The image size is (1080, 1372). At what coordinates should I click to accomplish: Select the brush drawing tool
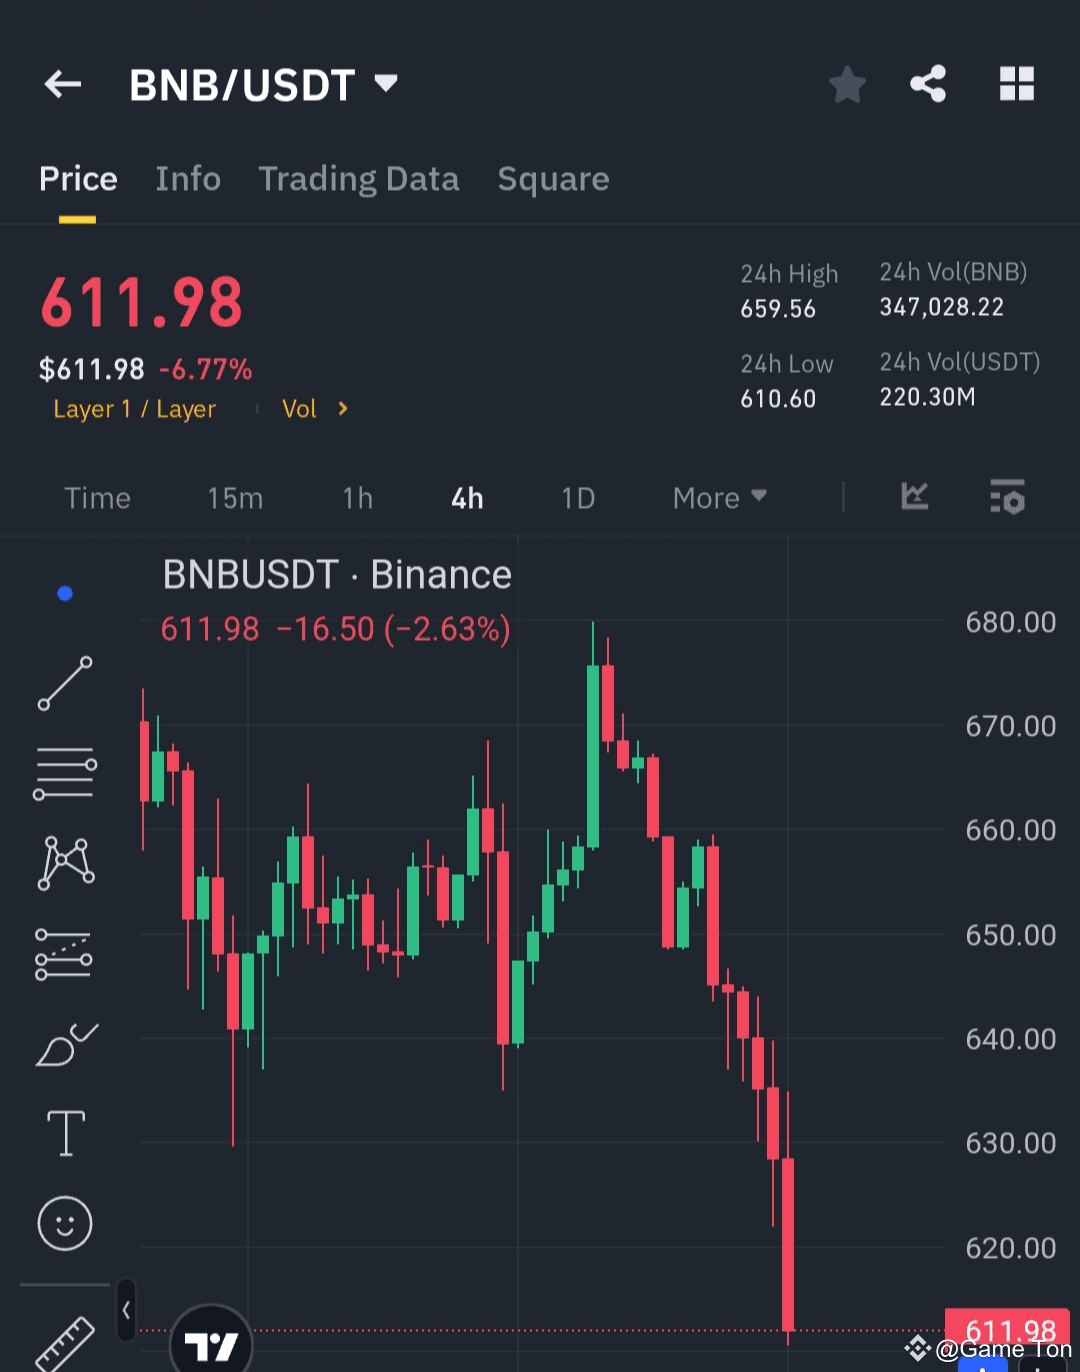click(66, 1046)
